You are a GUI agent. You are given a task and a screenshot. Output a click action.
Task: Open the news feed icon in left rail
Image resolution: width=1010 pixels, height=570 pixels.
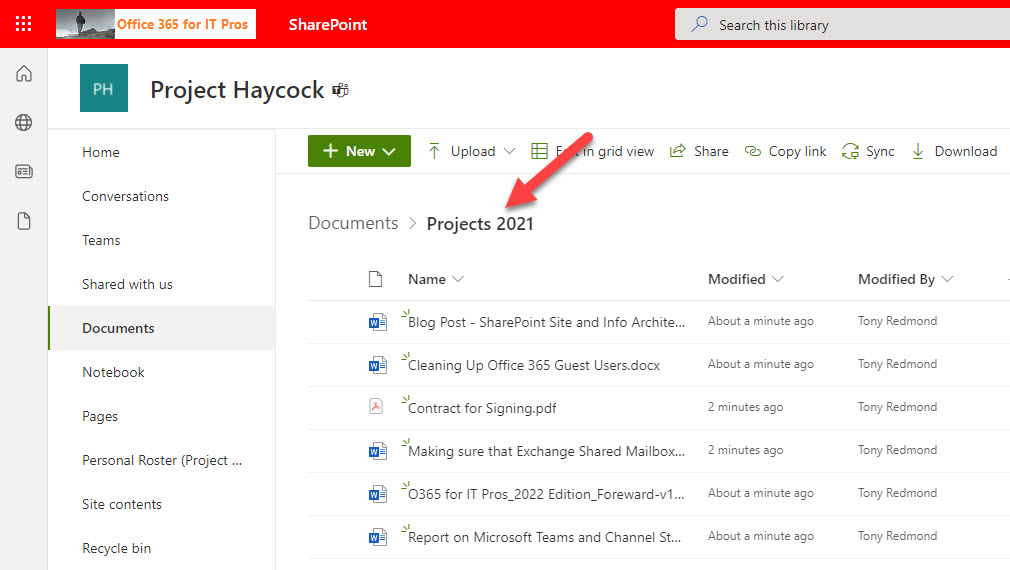(x=24, y=172)
